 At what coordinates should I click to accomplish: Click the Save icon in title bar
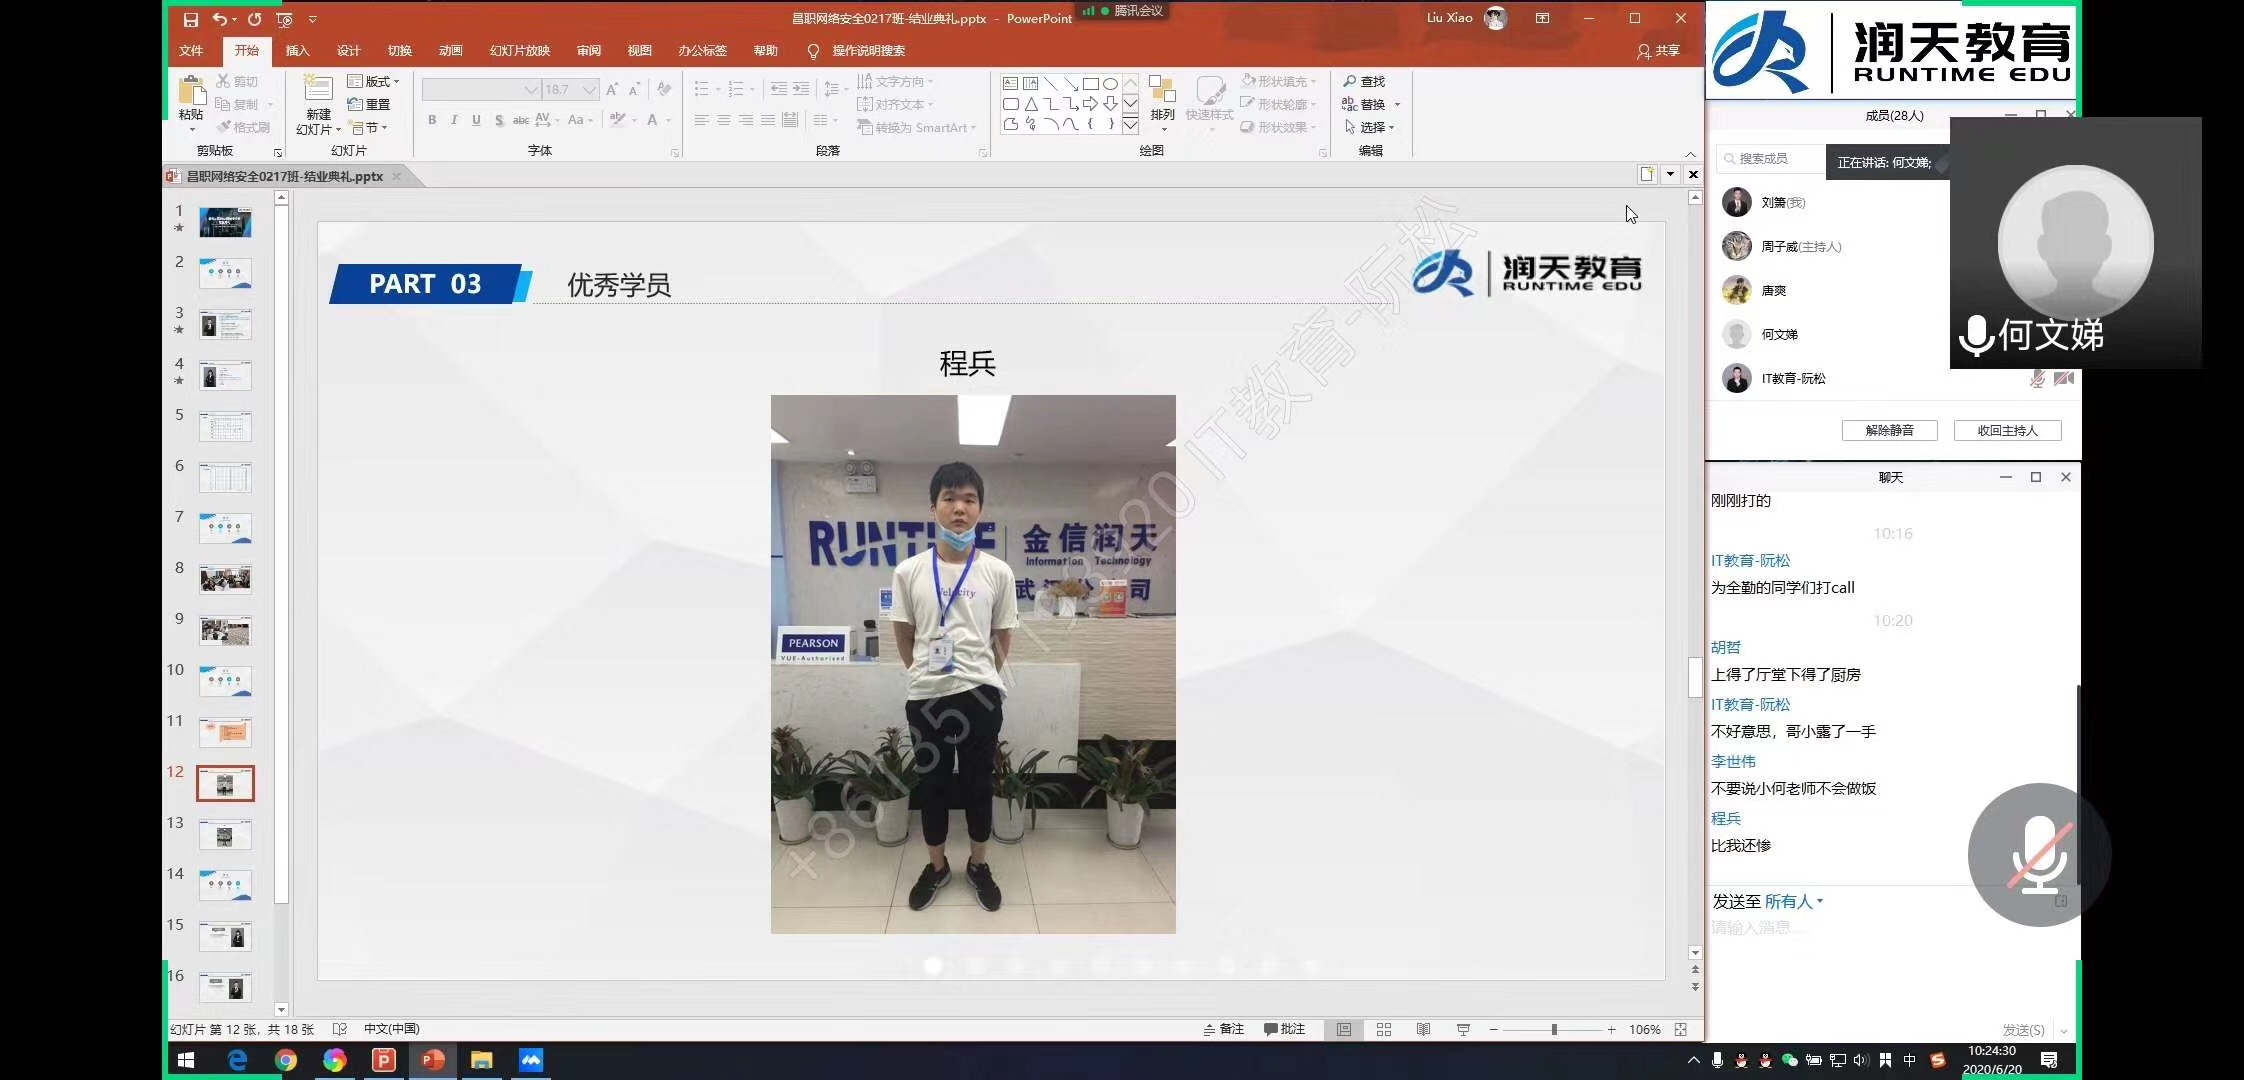[x=191, y=19]
